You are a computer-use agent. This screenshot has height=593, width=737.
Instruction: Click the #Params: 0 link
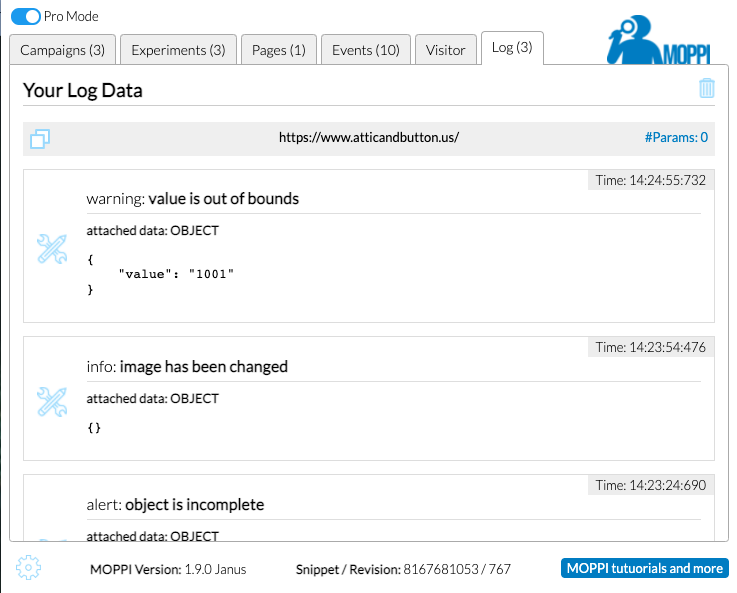[x=676, y=137]
